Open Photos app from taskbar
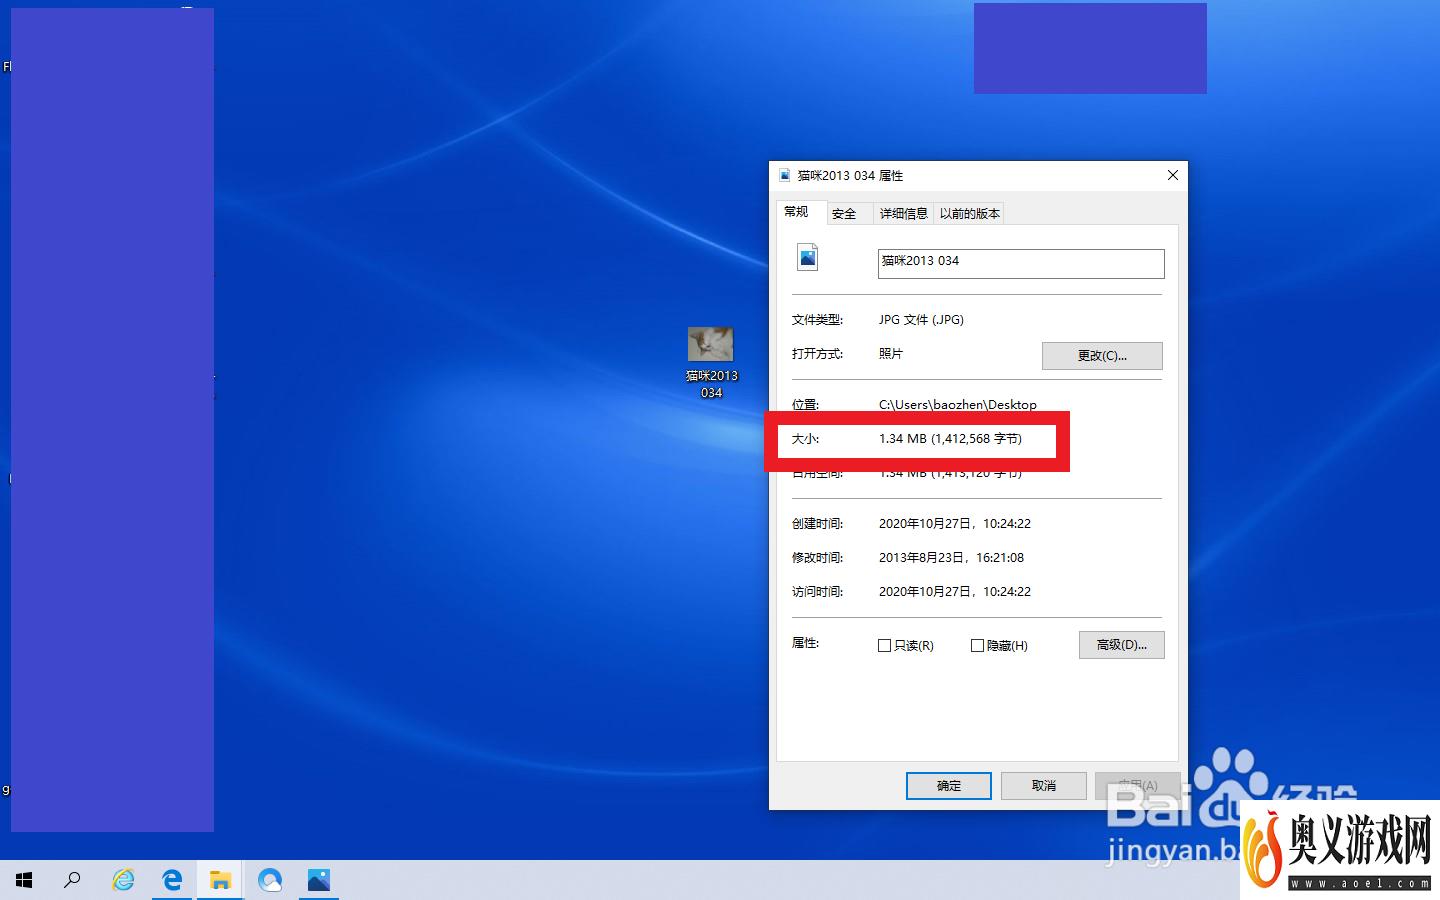 tap(319, 880)
